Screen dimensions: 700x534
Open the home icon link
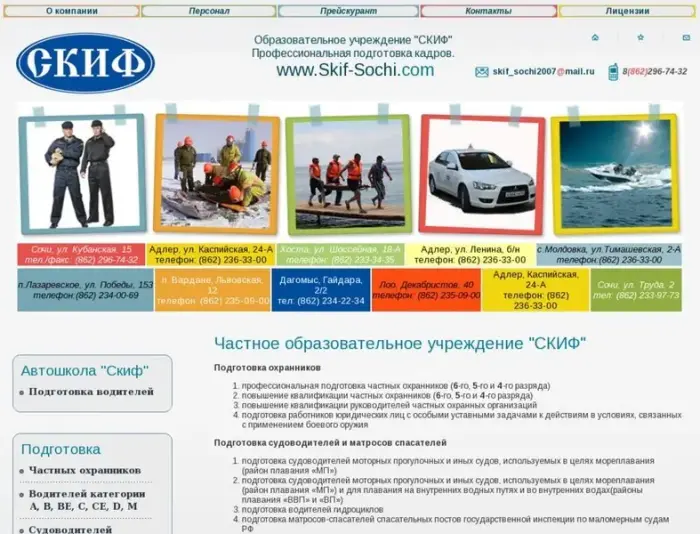tap(595, 38)
